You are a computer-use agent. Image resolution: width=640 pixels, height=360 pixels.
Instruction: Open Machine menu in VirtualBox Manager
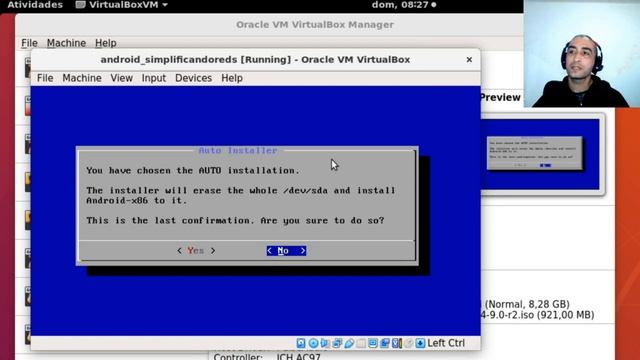(66, 43)
